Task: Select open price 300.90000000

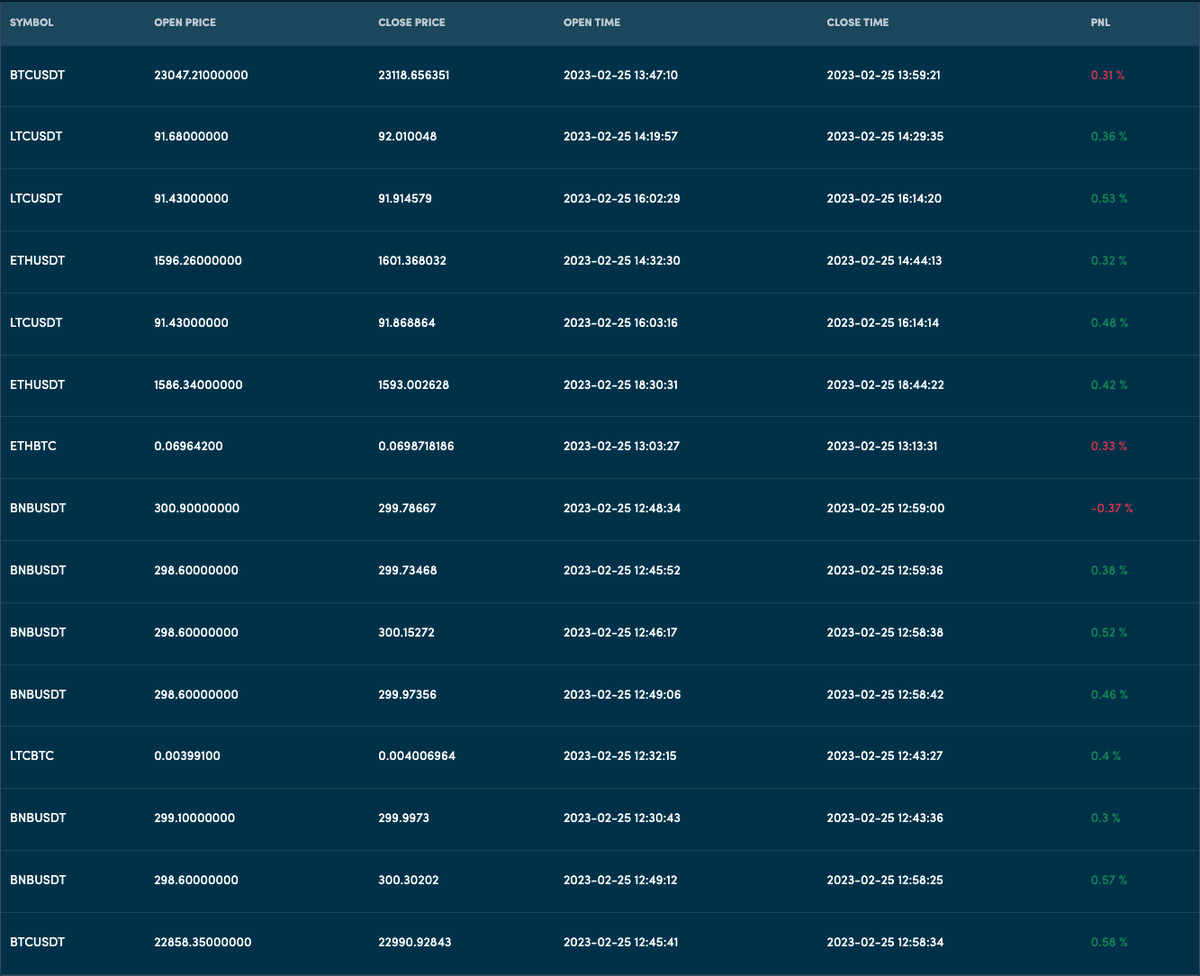Action: pos(197,508)
